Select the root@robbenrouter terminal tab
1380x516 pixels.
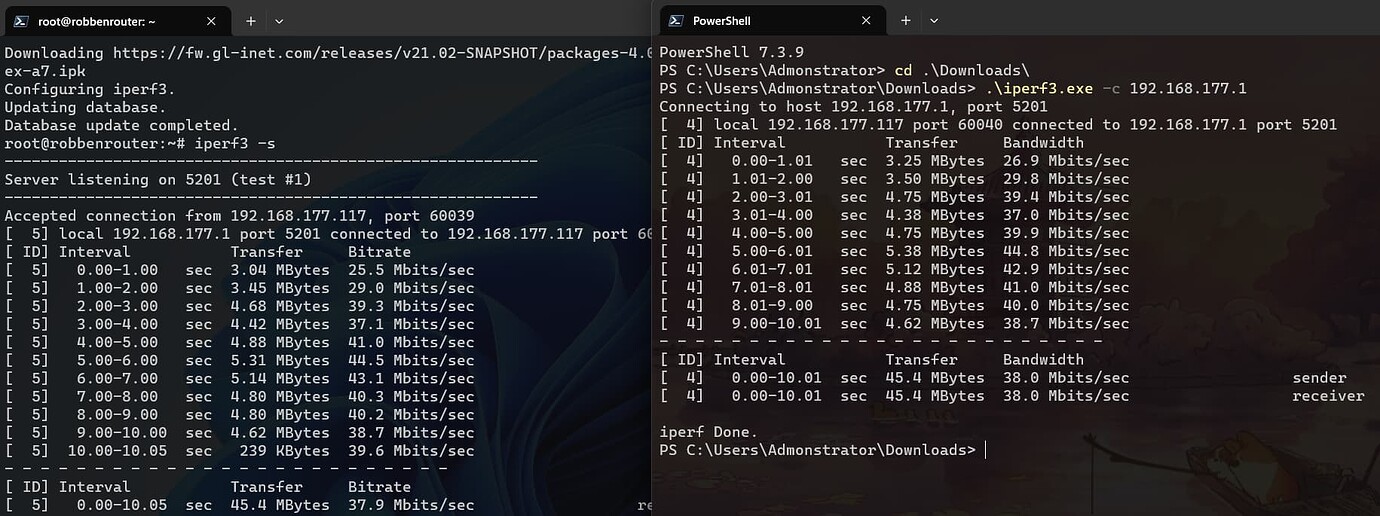tap(116, 20)
